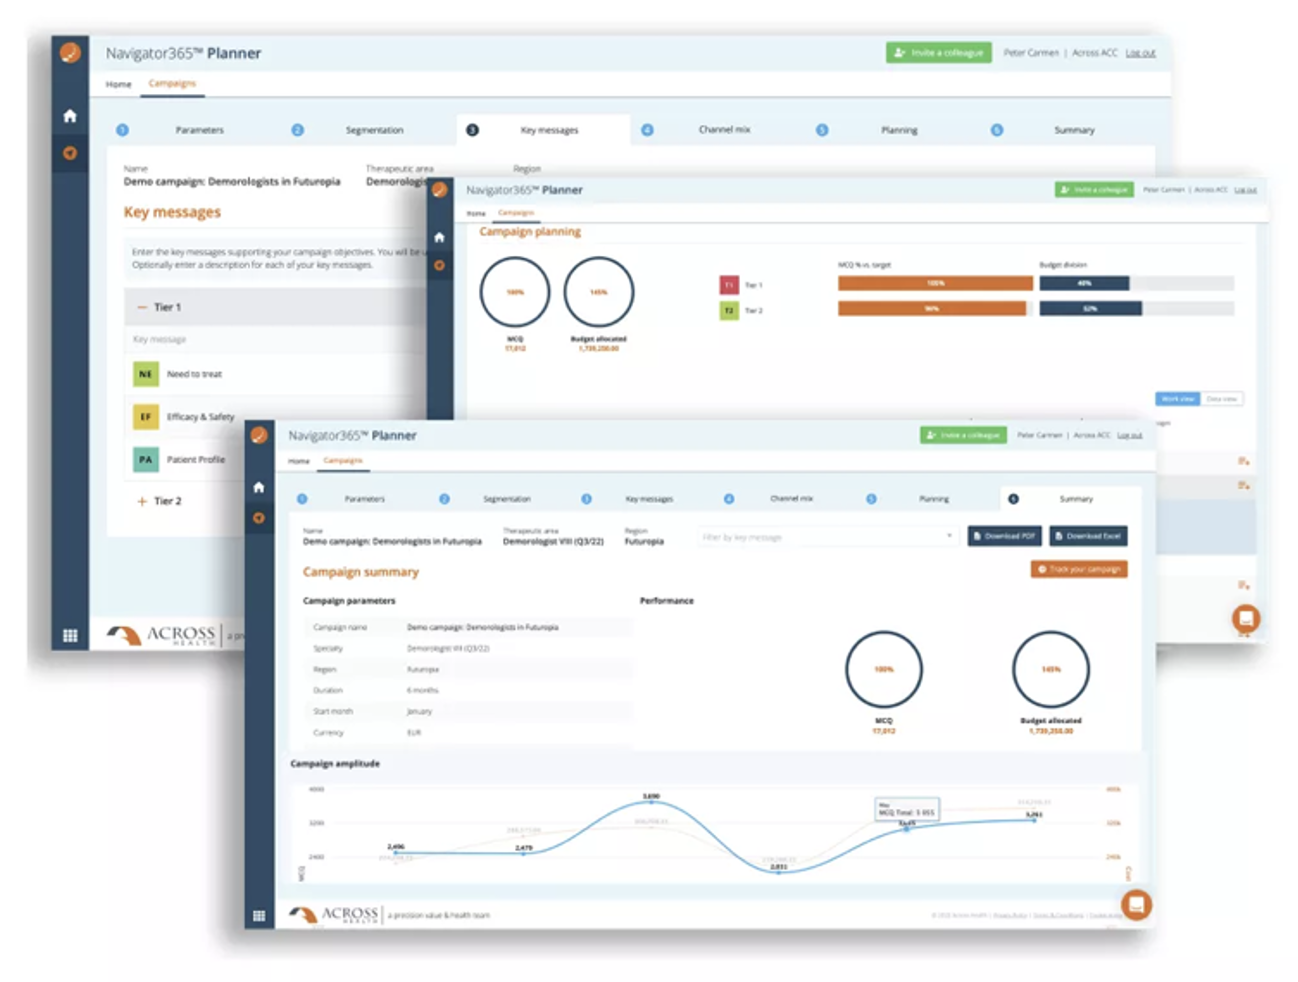
Task: Click the Navigator365 logo in the Key messages window
Action: 70,52
